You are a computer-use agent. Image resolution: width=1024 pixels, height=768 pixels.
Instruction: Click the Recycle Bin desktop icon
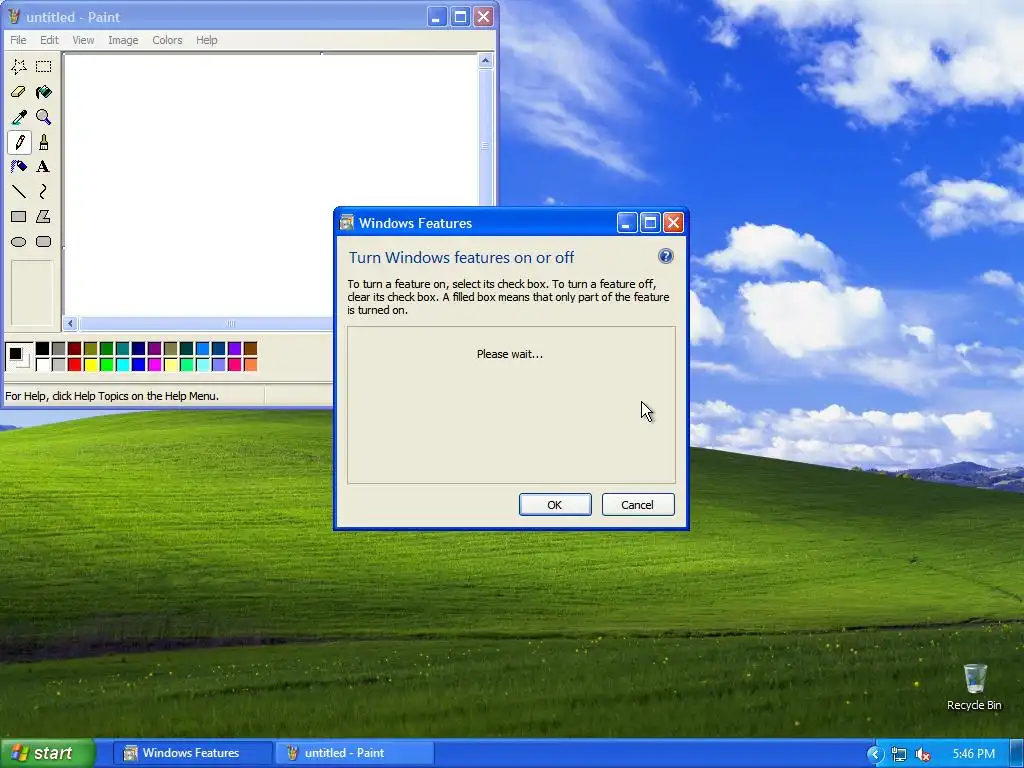(974, 687)
